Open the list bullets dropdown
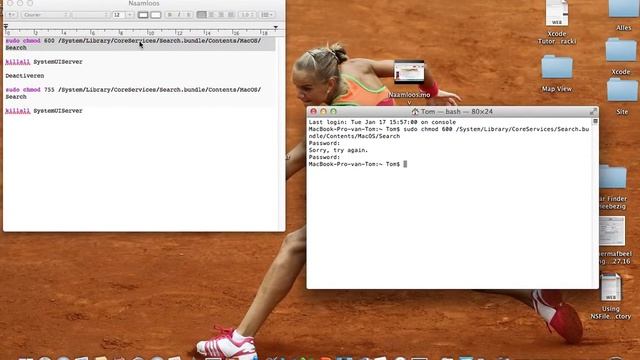 click(x=267, y=15)
